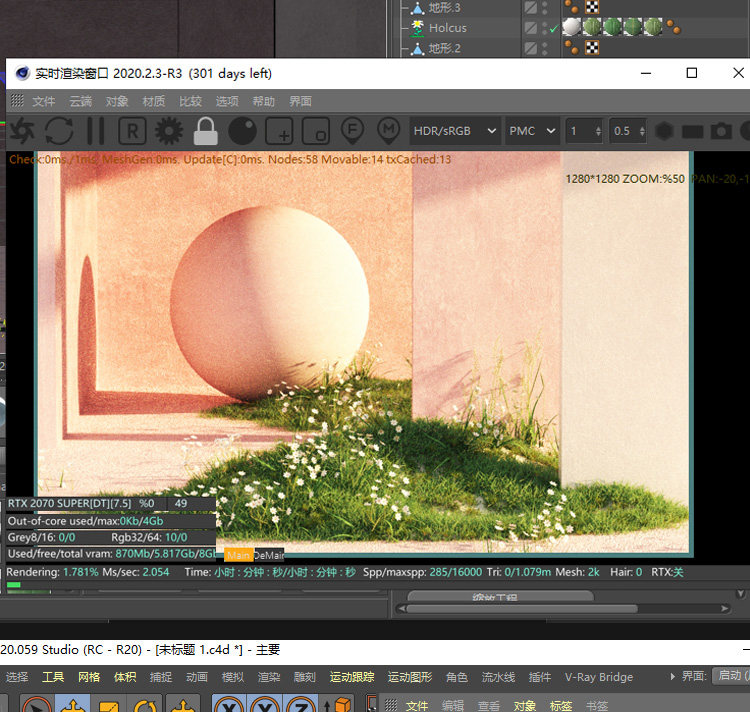The height and width of the screenshot is (712, 750).
Task: Open the 对象 menu in the live viewer
Action: coord(117,101)
